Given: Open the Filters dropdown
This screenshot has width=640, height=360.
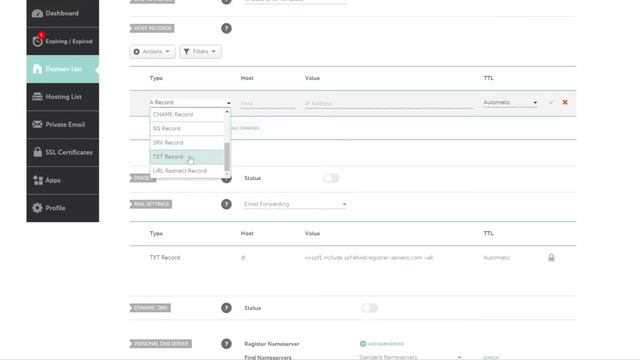Looking at the screenshot, I should [x=200, y=51].
